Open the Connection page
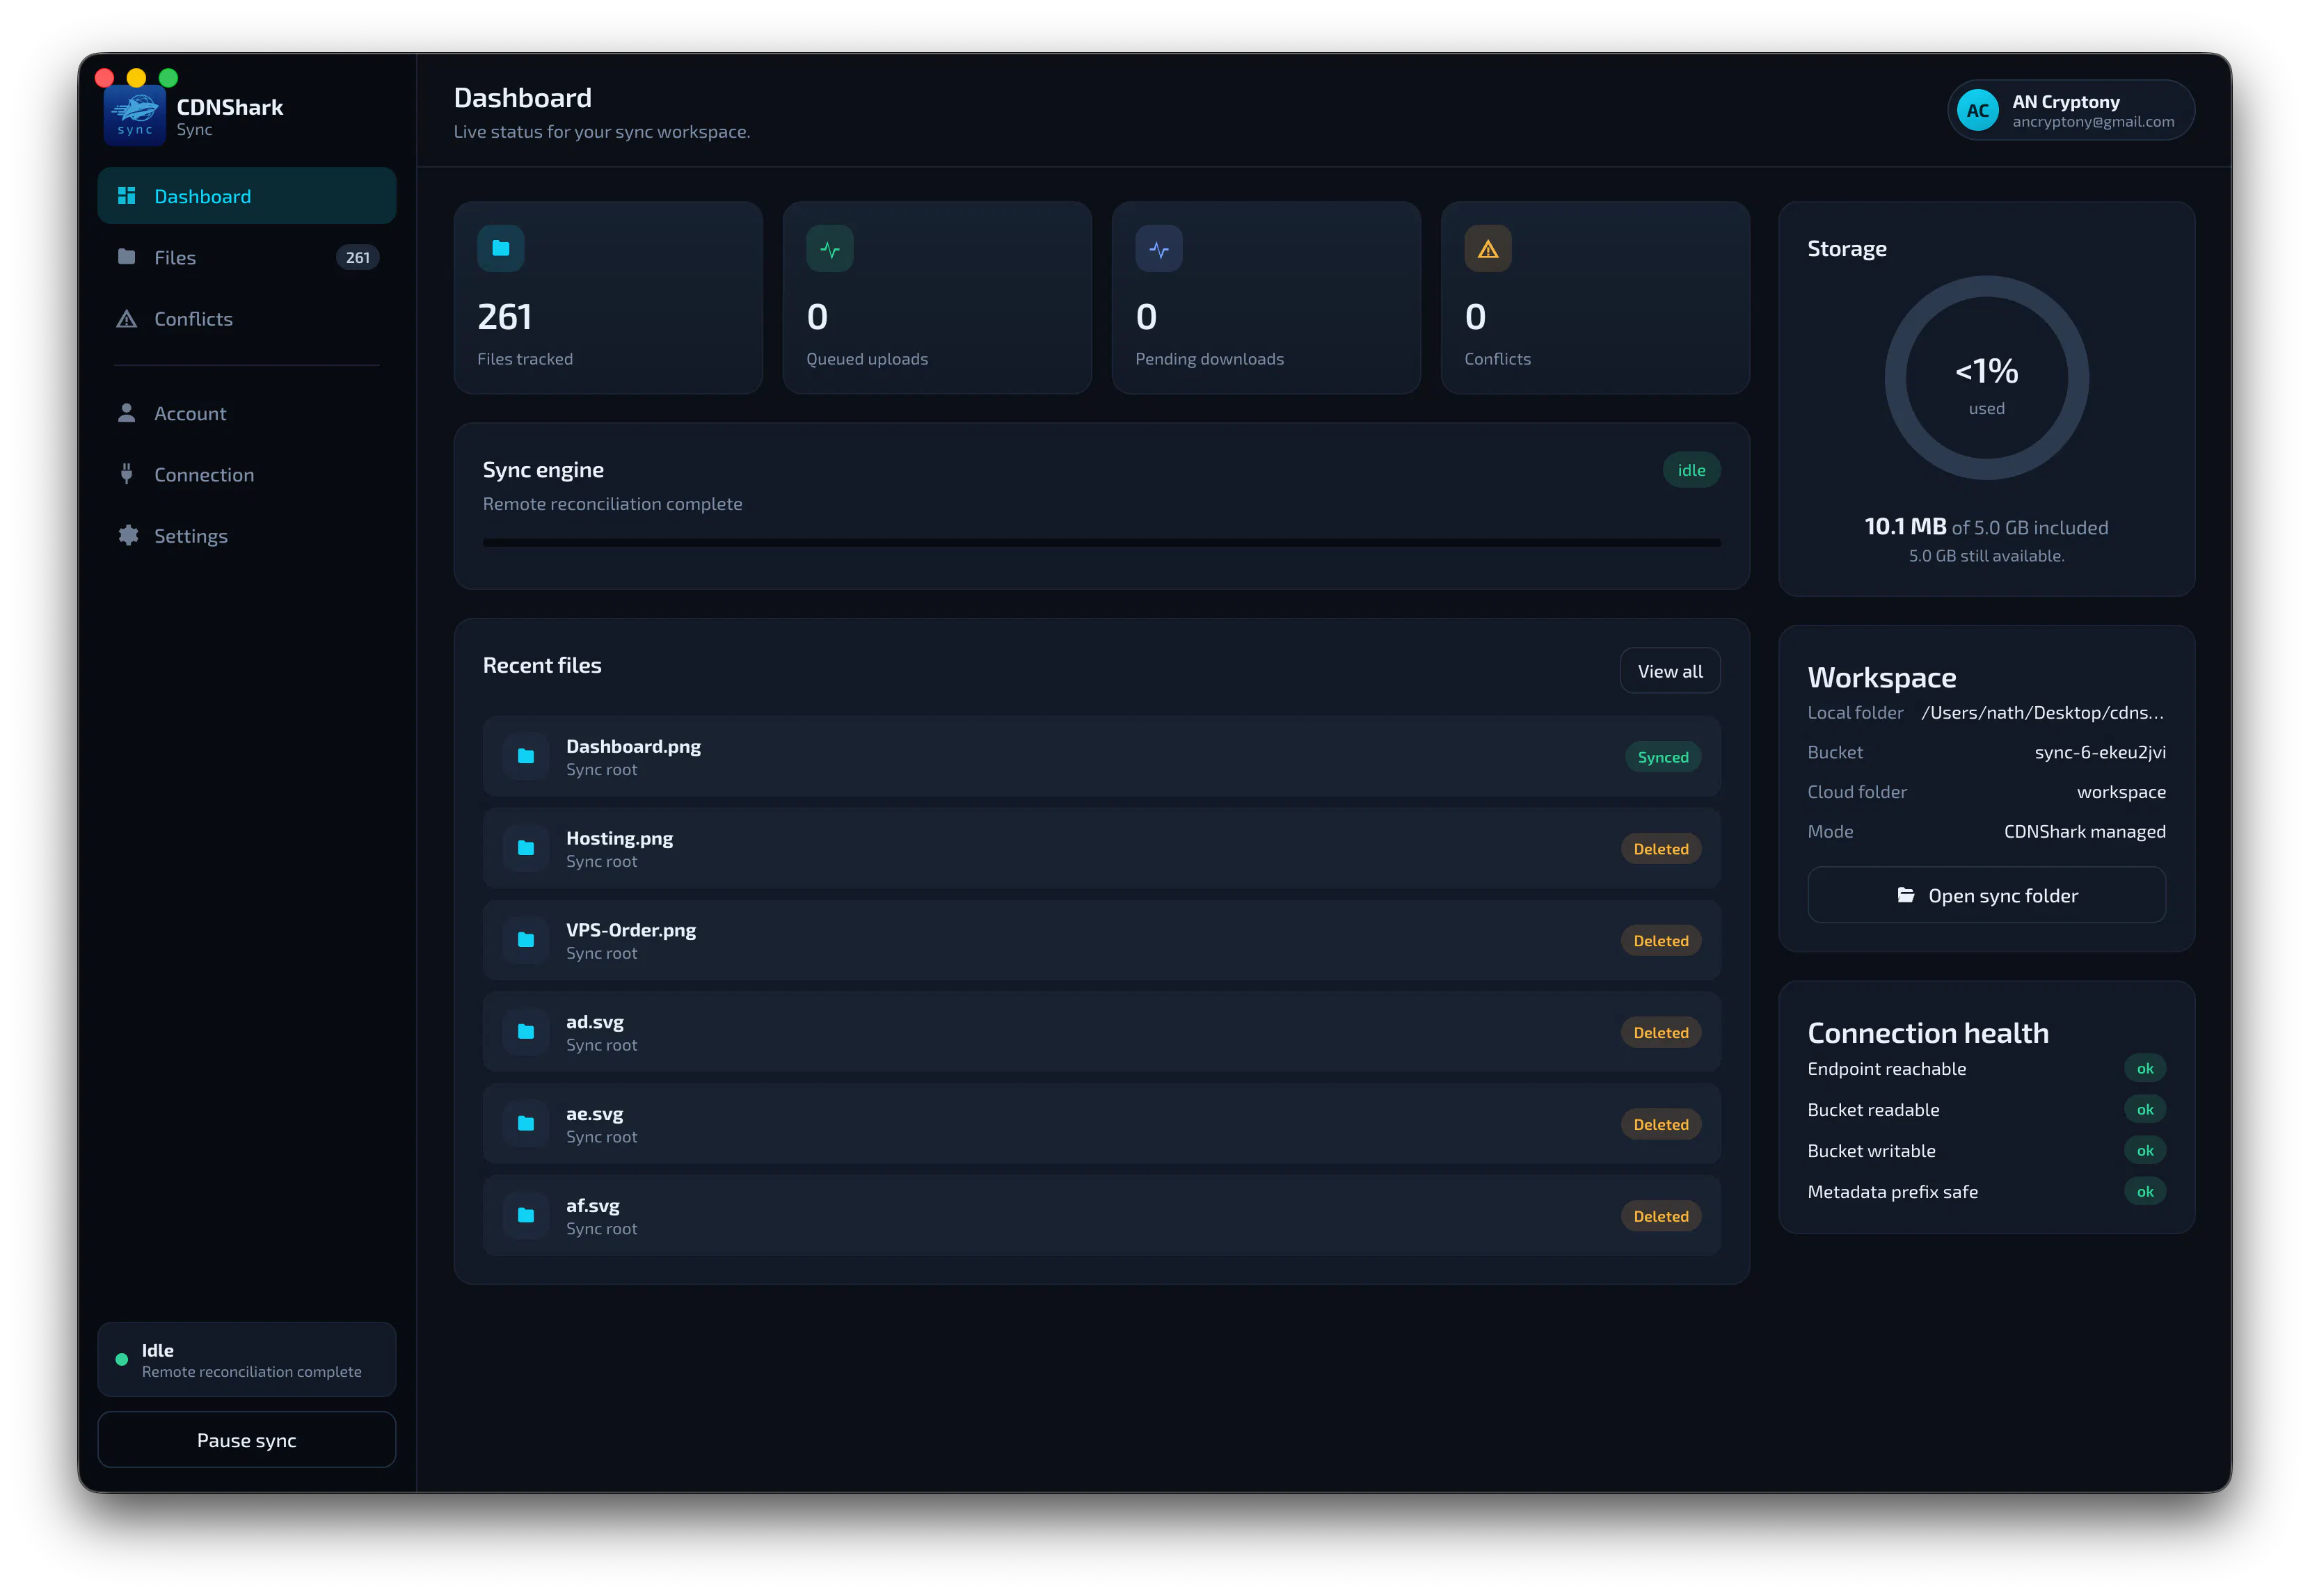 click(247, 474)
